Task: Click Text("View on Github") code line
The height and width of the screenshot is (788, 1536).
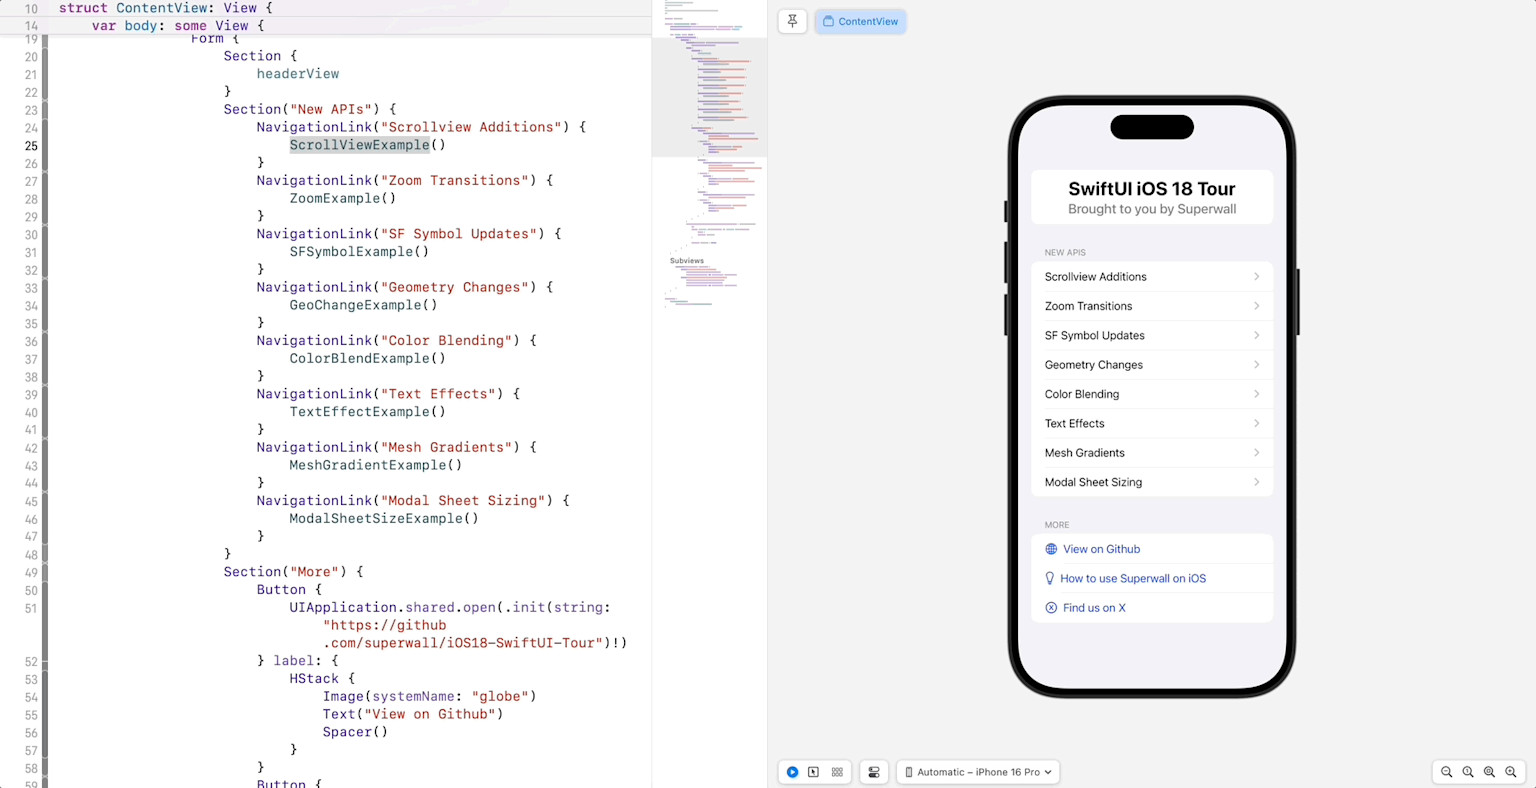Action: click(413, 714)
